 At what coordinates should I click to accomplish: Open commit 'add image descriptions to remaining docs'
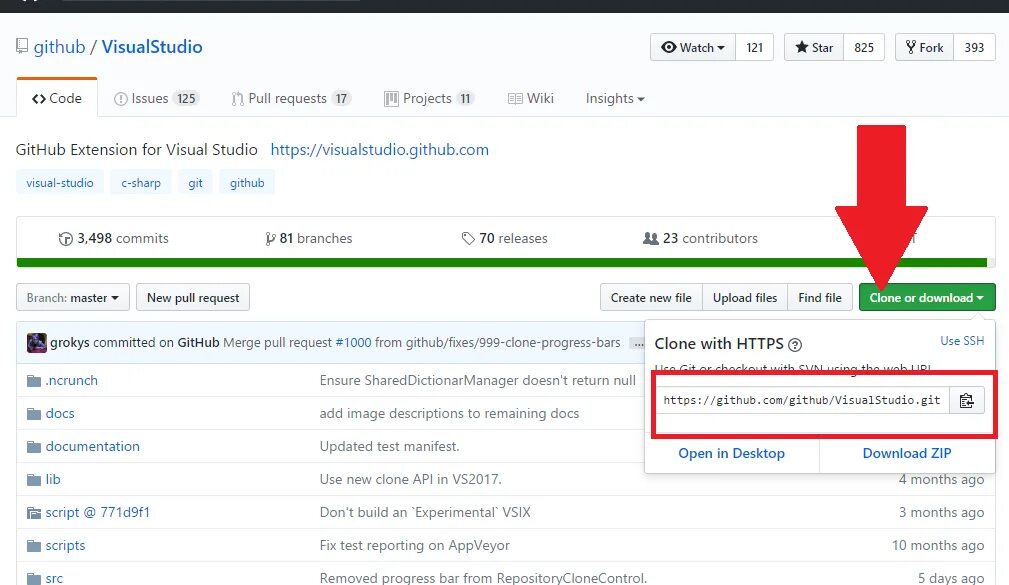click(x=449, y=413)
